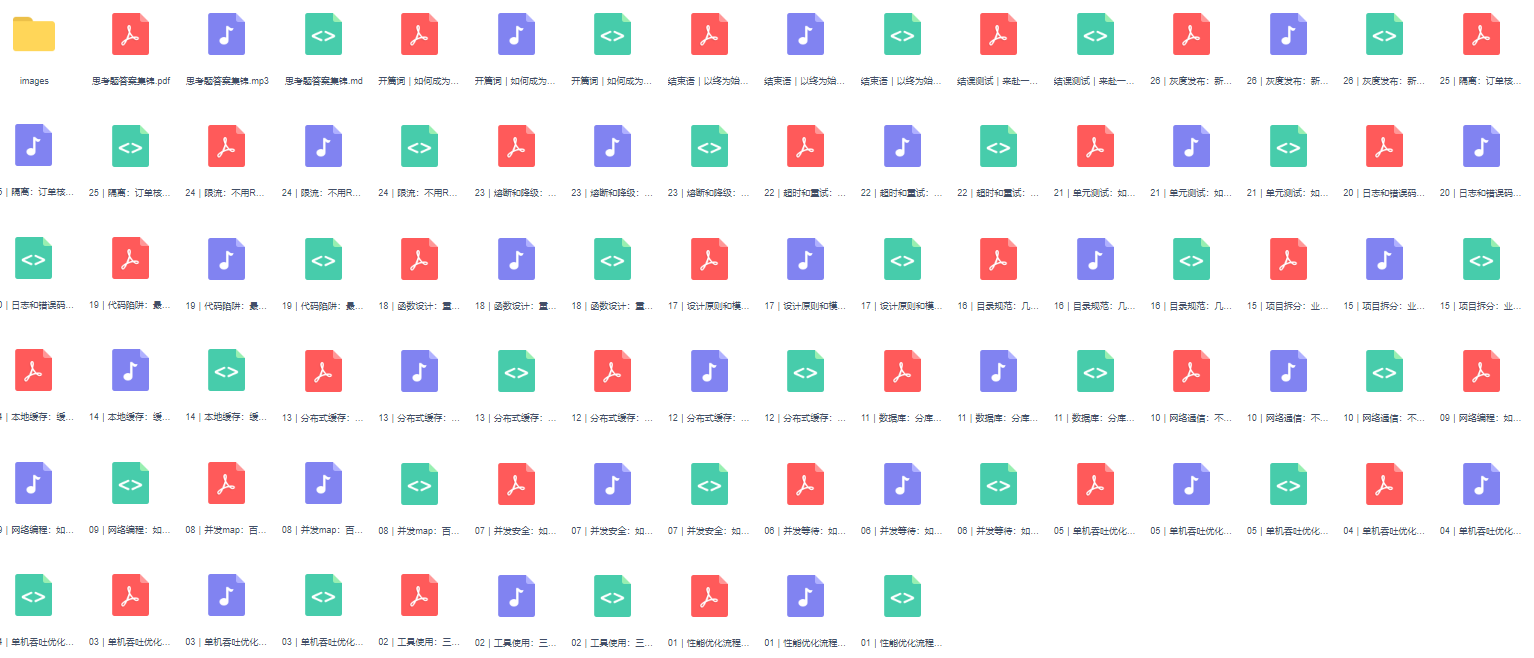Screen dimensions: 1534x658
Task: Open the images folder
Action: coord(34,35)
